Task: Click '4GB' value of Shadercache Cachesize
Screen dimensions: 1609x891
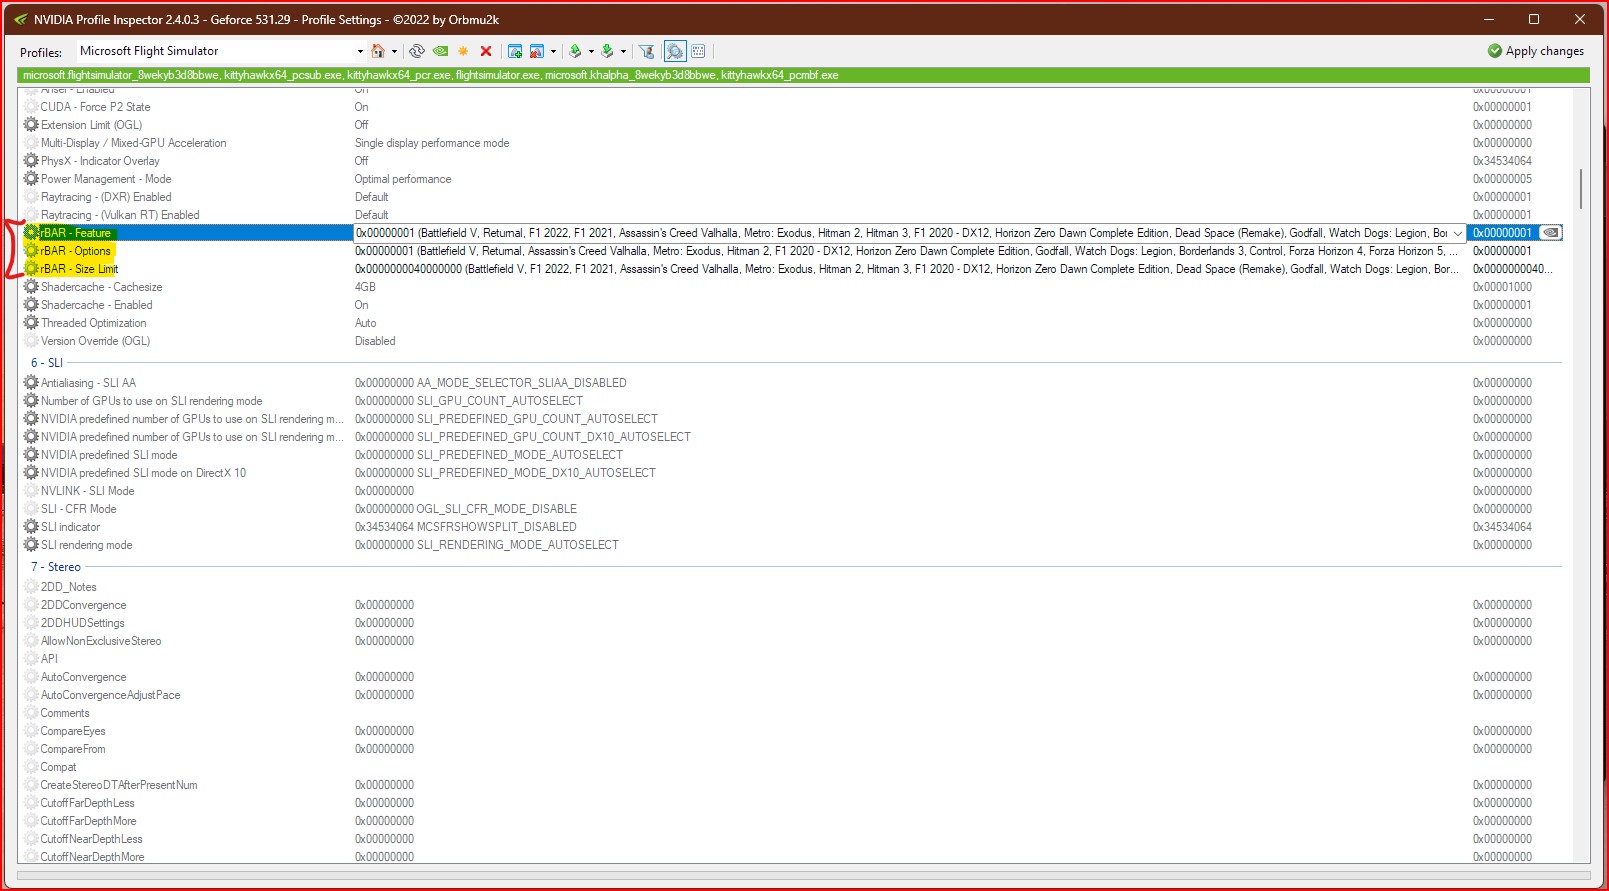Action: pos(365,287)
